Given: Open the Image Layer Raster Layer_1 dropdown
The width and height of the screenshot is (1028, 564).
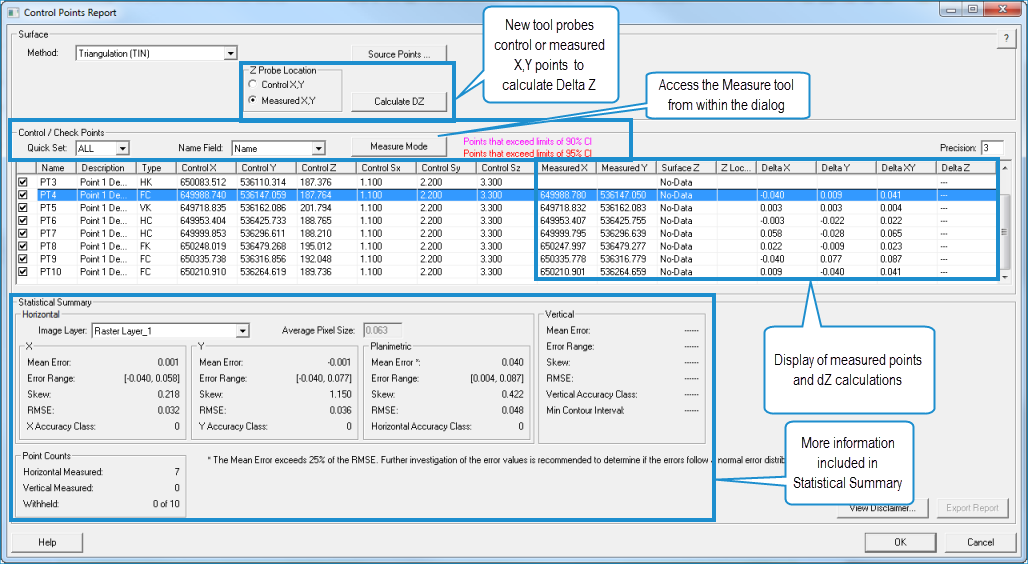Looking at the screenshot, I should tap(170, 331).
